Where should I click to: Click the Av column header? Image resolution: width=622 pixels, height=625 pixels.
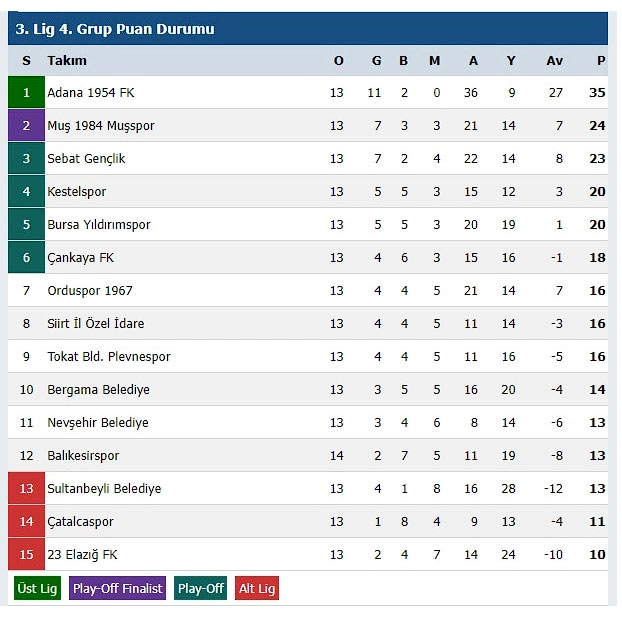(554, 60)
